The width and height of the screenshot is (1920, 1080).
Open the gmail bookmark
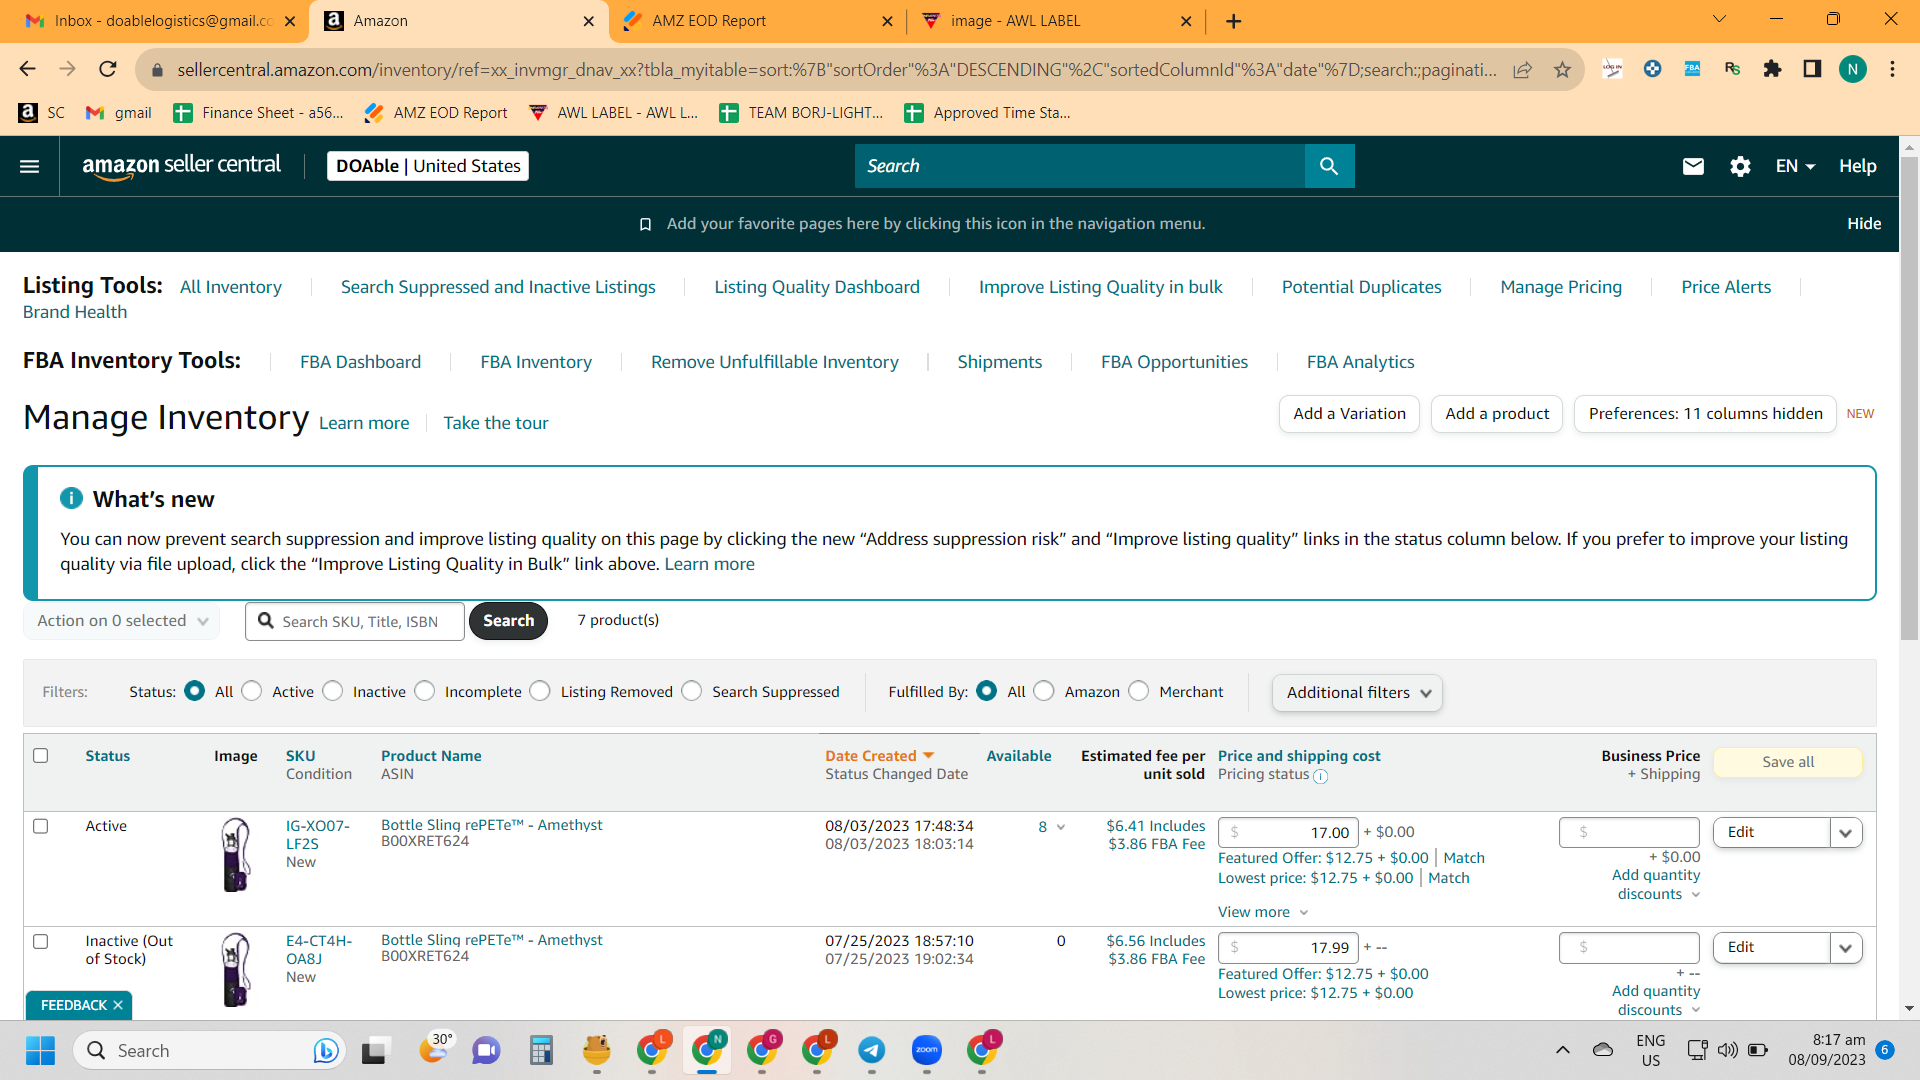click(119, 113)
